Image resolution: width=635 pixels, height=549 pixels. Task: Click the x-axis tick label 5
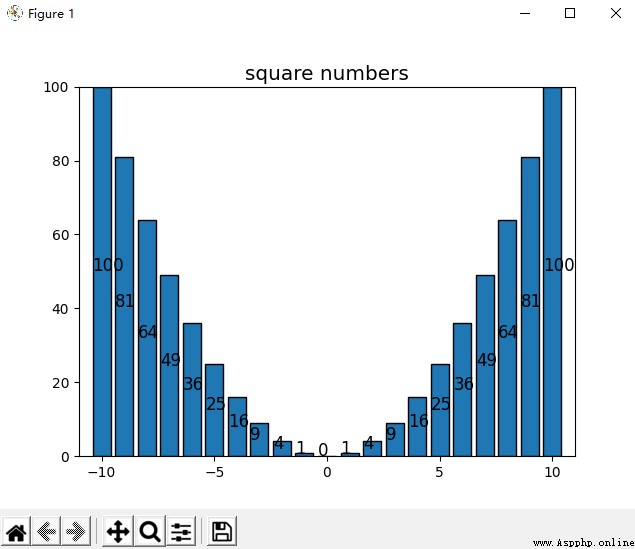point(439,472)
